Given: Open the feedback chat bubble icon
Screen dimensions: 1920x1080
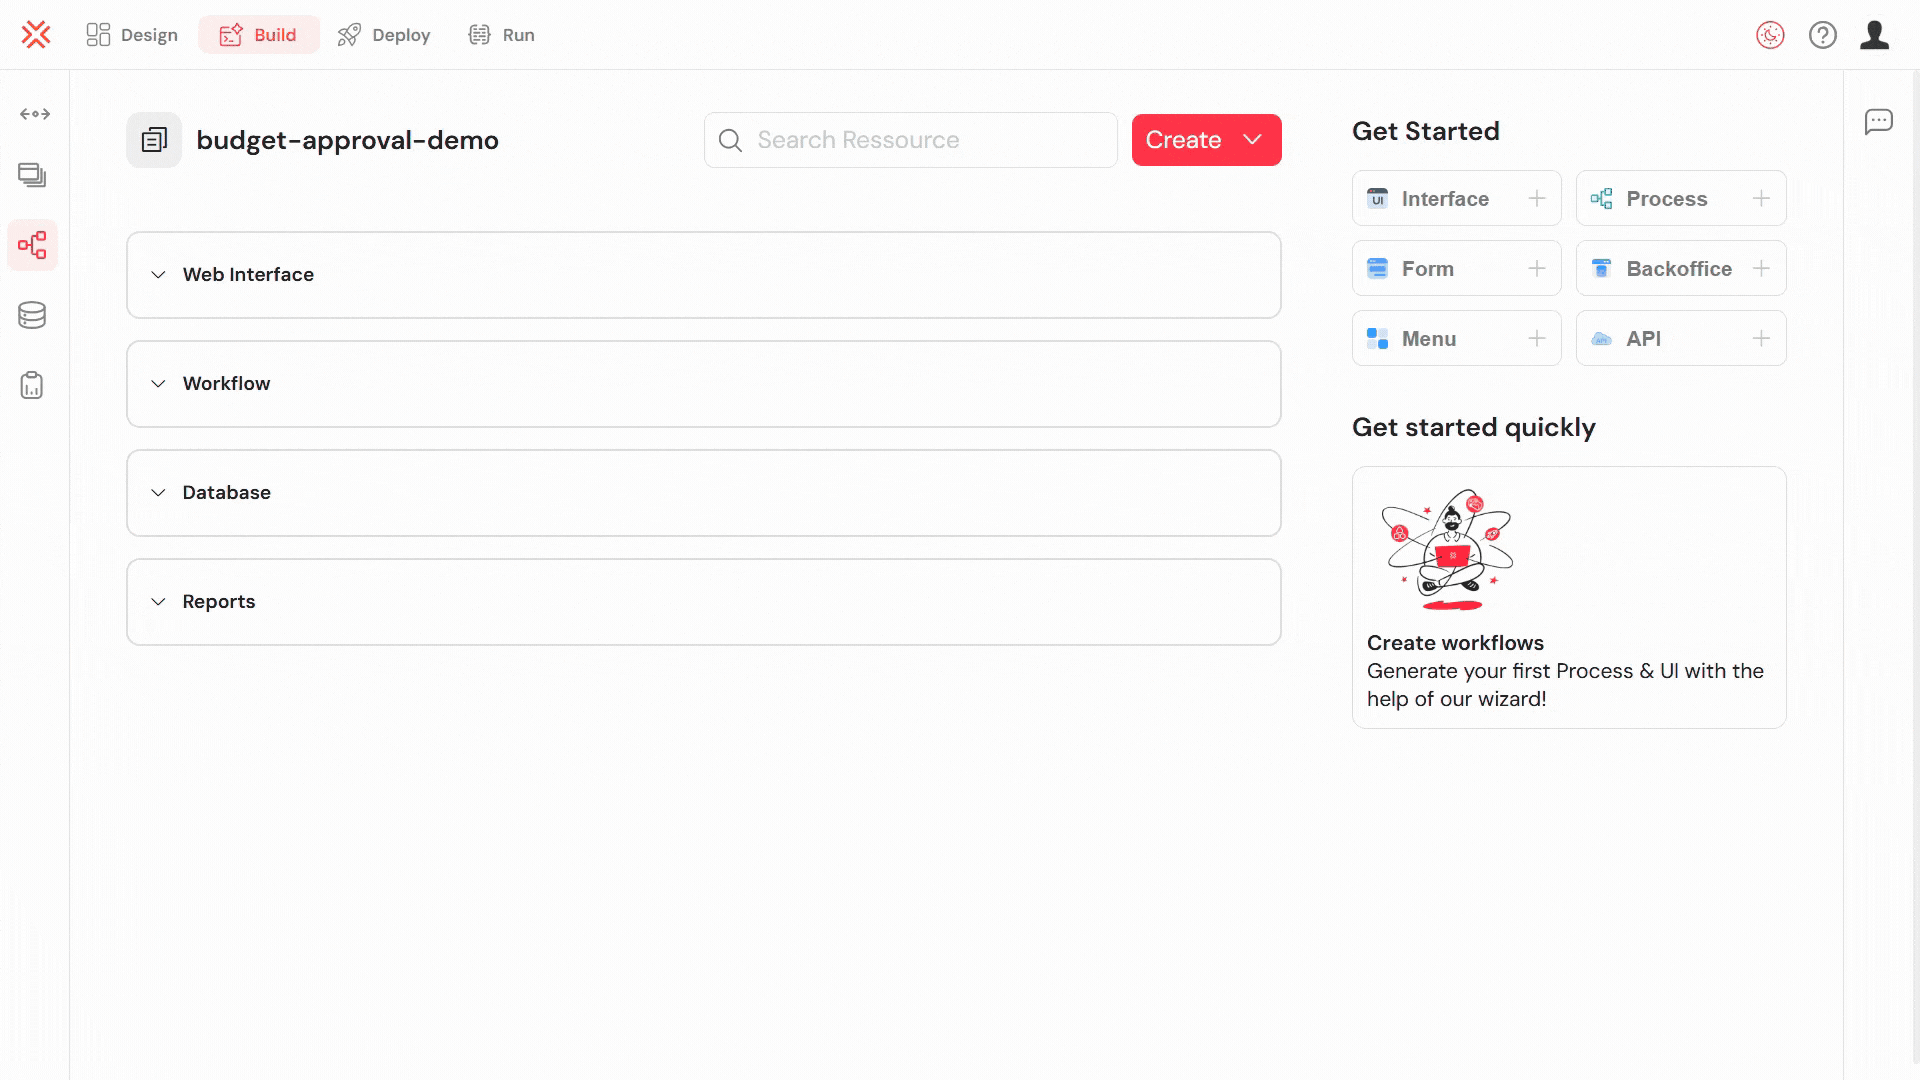Looking at the screenshot, I should coord(1880,121).
